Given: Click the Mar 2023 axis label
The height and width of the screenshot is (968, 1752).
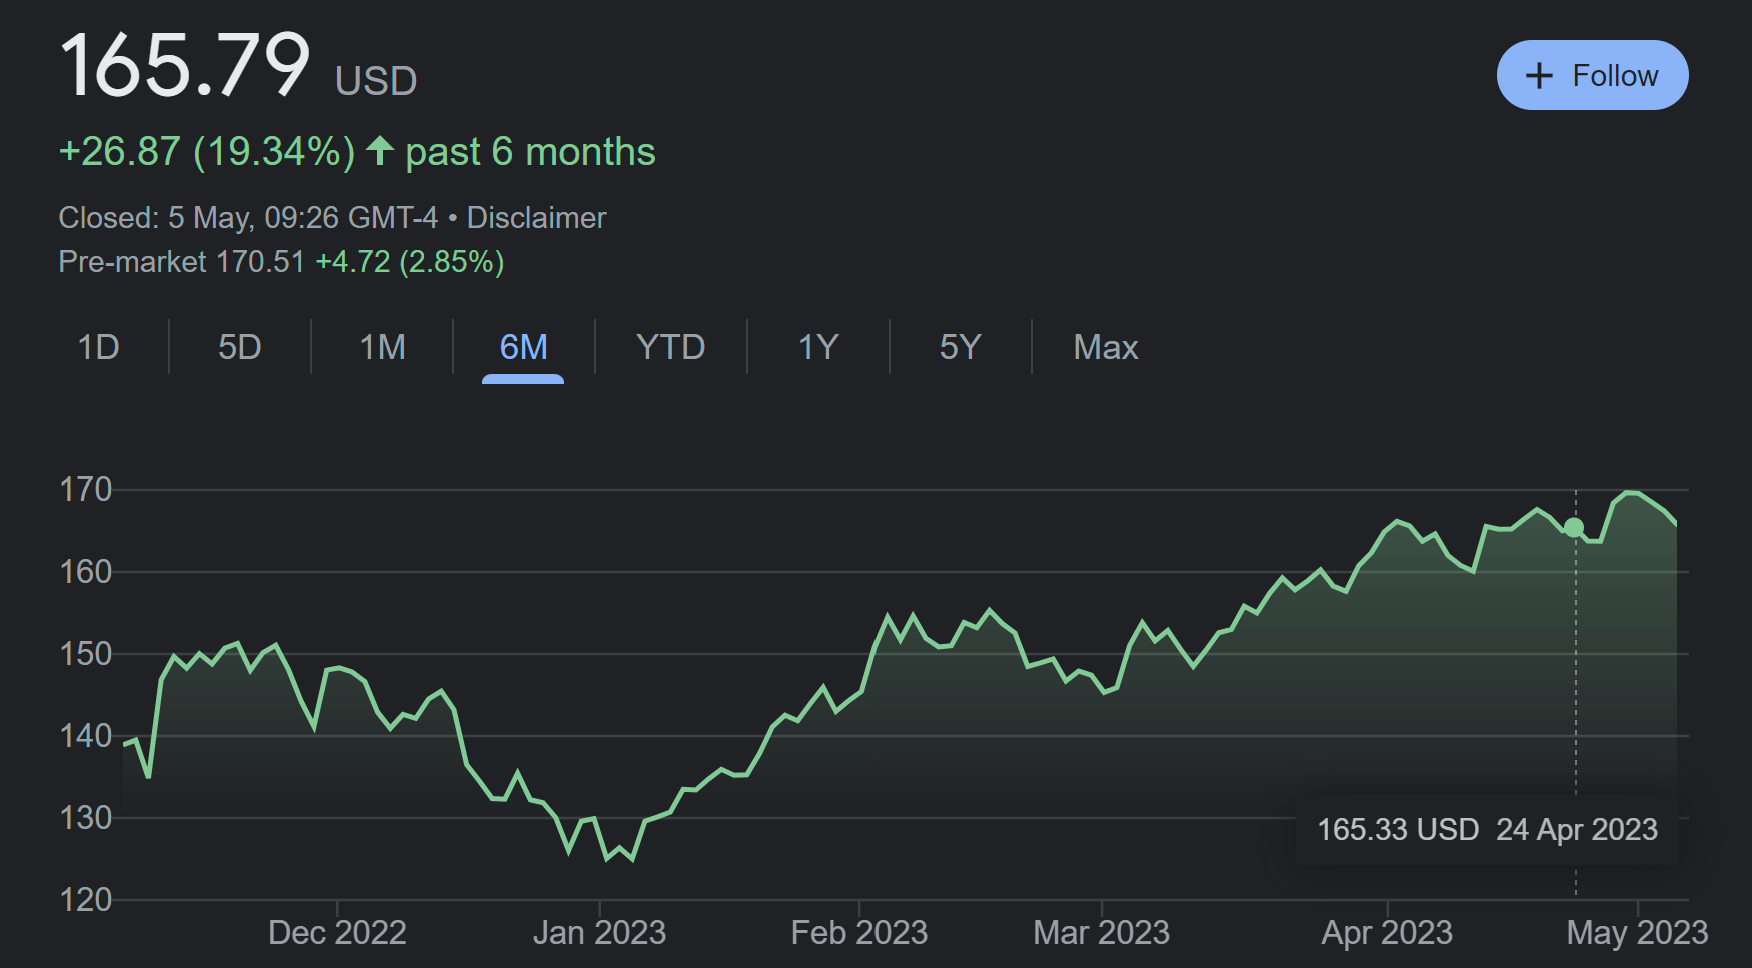Looking at the screenshot, I should pos(1101,932).
